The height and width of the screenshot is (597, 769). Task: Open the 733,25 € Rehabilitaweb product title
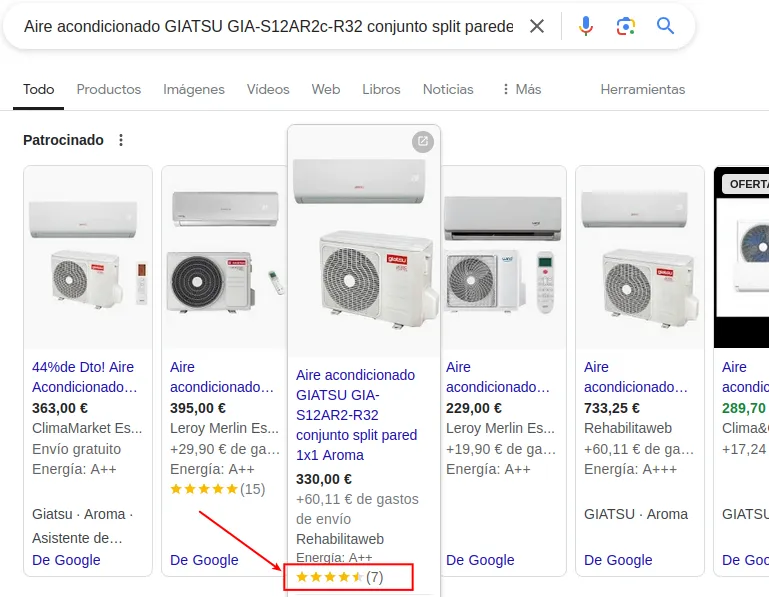coord(636,377)
